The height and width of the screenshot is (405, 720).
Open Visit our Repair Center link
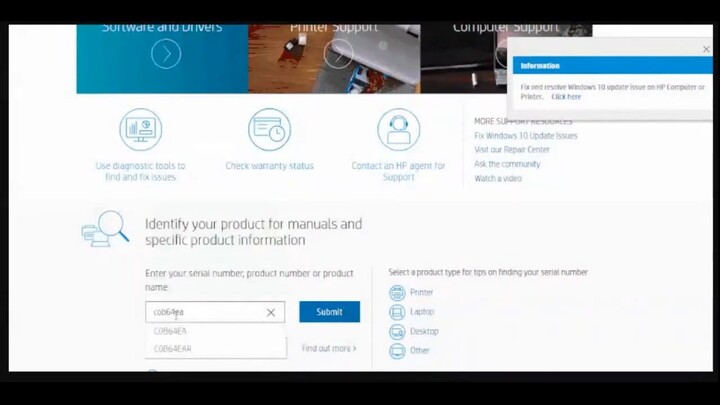pyautogui.click(x=512, y=150)
